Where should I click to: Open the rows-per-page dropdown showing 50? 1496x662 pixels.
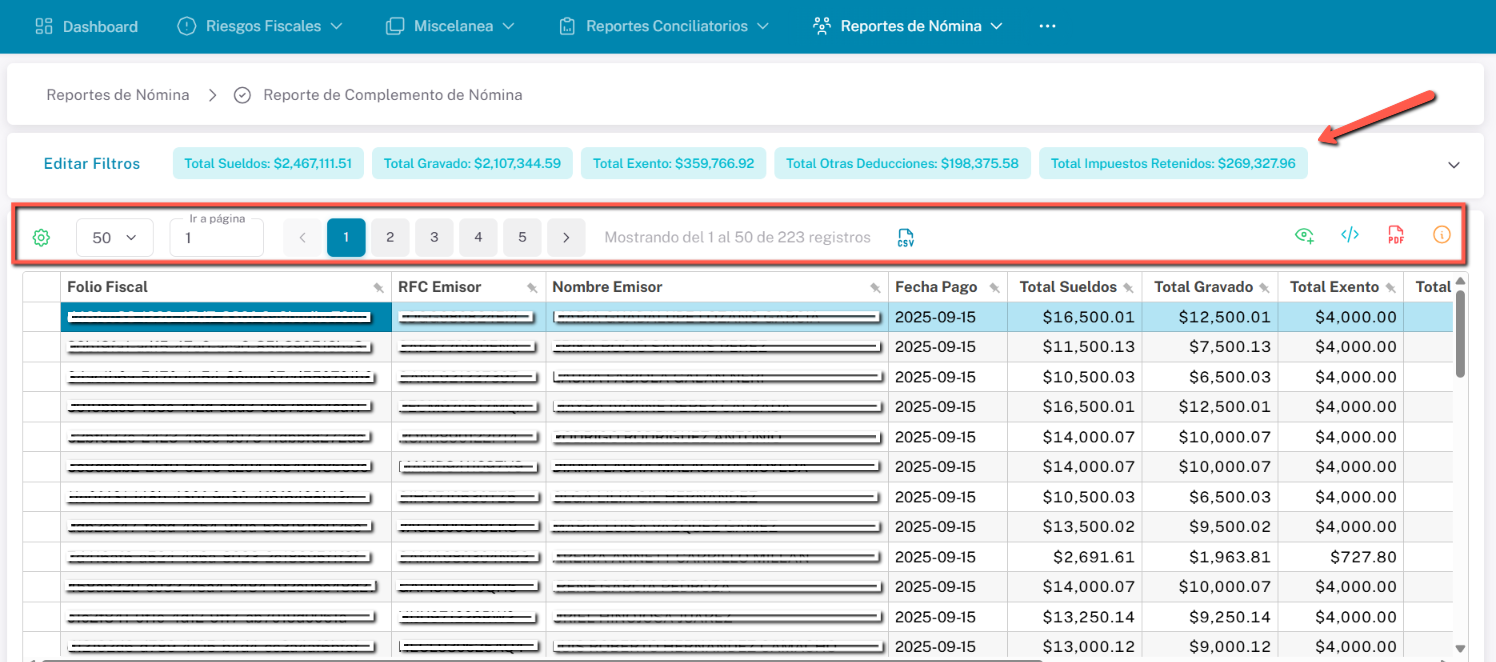point(114,238)
